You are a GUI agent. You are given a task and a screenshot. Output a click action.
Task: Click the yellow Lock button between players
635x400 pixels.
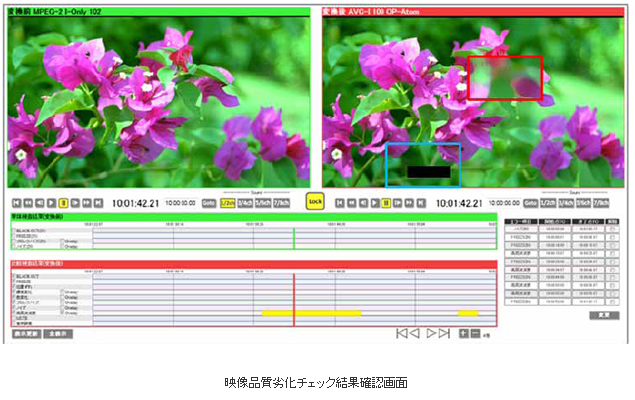click(x=315, y=201)
